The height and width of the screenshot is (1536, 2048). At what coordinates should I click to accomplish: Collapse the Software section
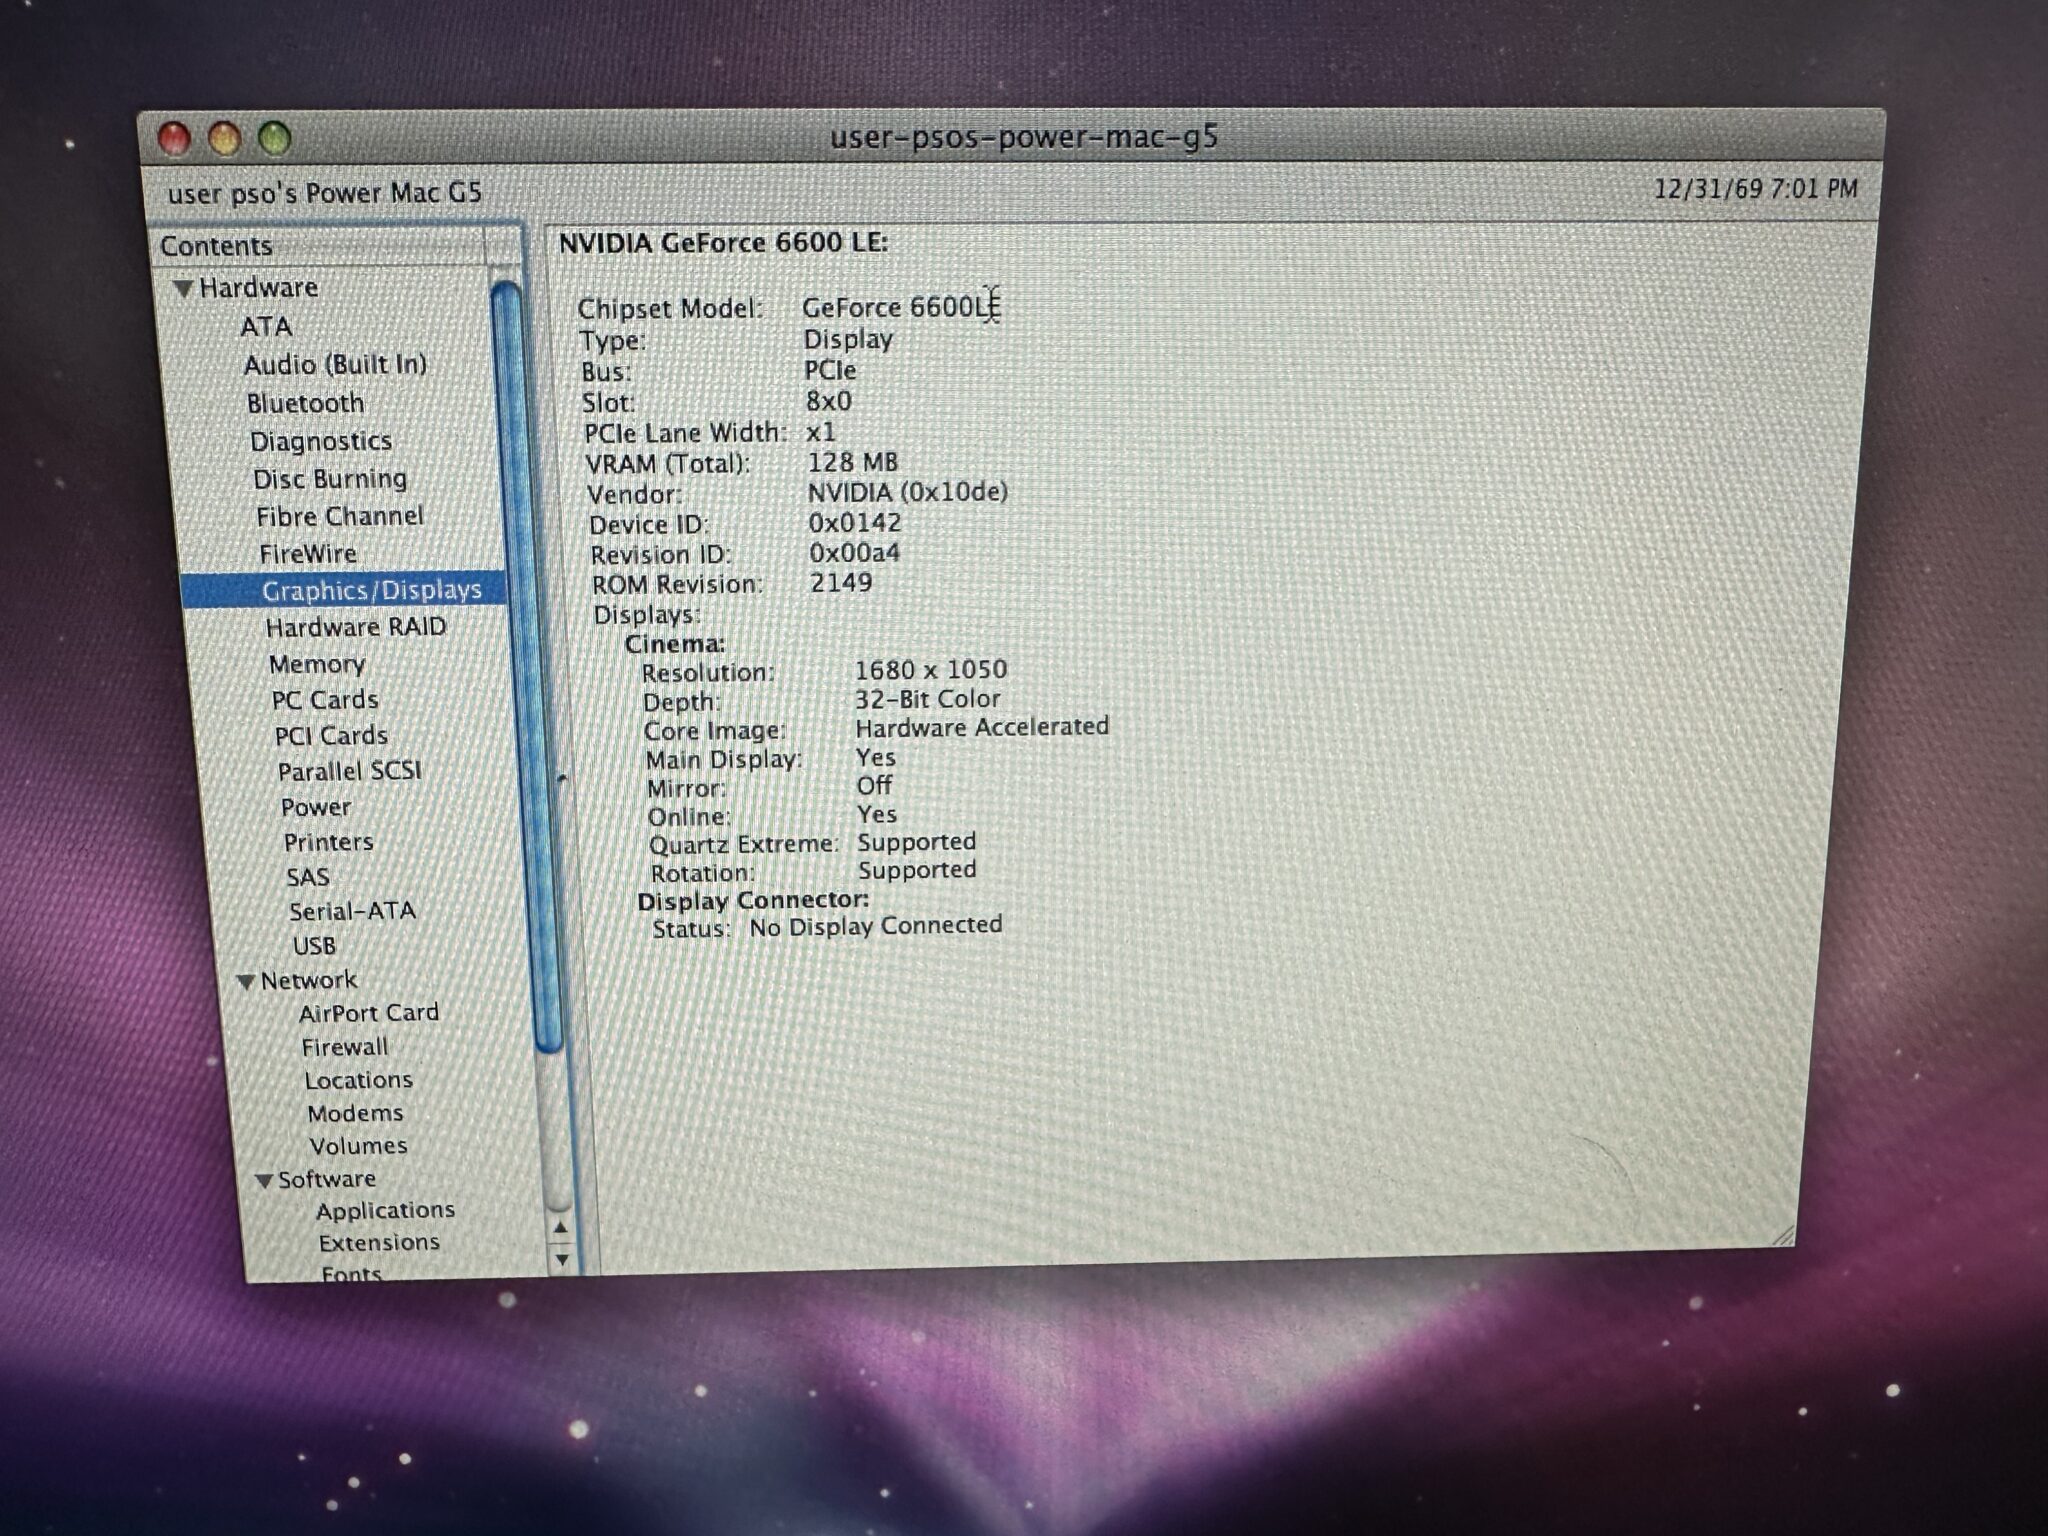click(x=265, y=1179)
